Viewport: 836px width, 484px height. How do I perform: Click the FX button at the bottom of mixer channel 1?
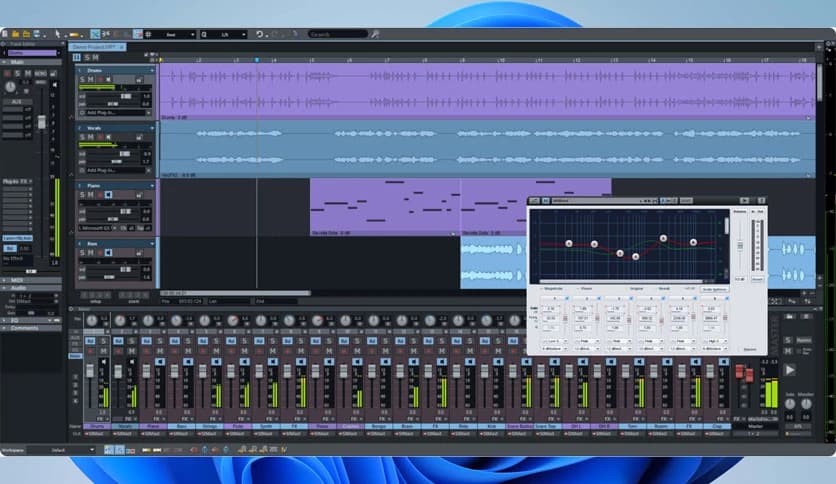(x=100, y=420)
